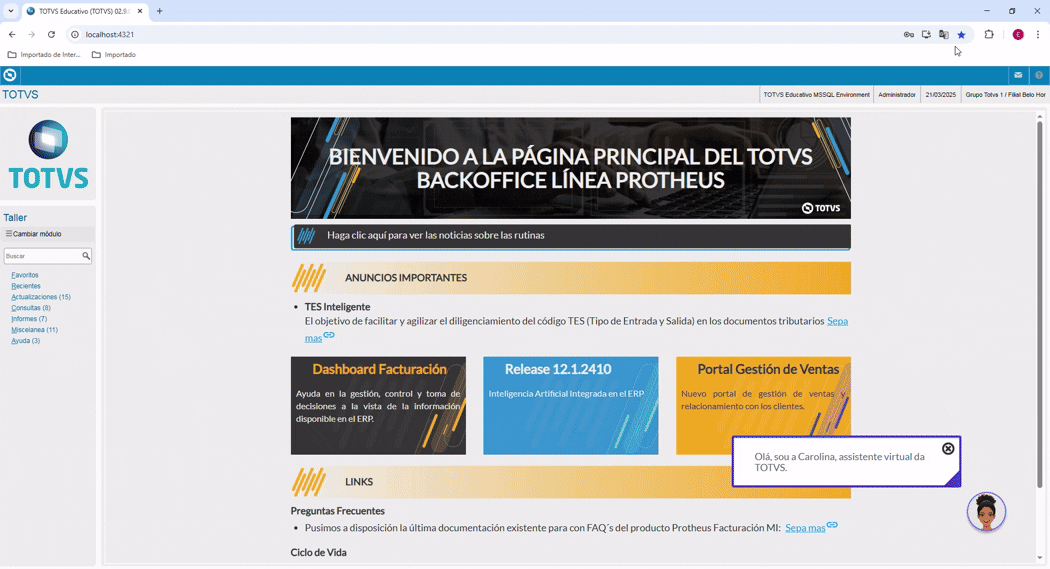The height and width of the screenshot is (569, 1050).
Task: Open the Carolina virtual assistant avatar
Action: [x=986, y=512]
